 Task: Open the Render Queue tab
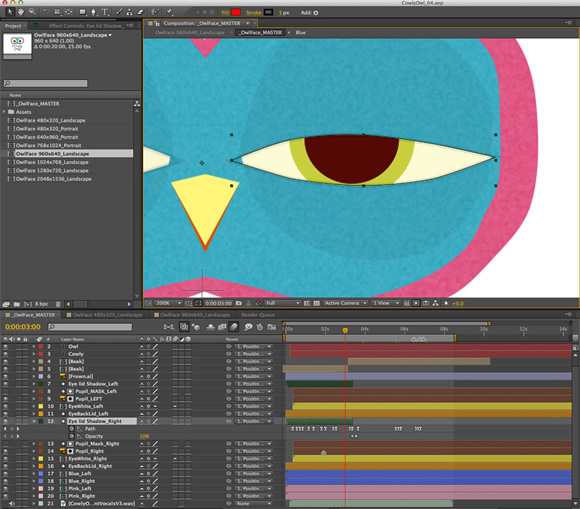258,315
